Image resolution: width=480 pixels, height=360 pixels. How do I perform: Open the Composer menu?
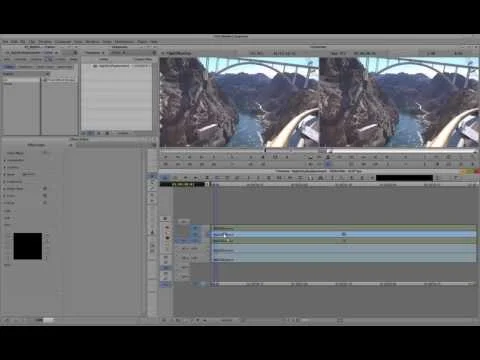63,42
